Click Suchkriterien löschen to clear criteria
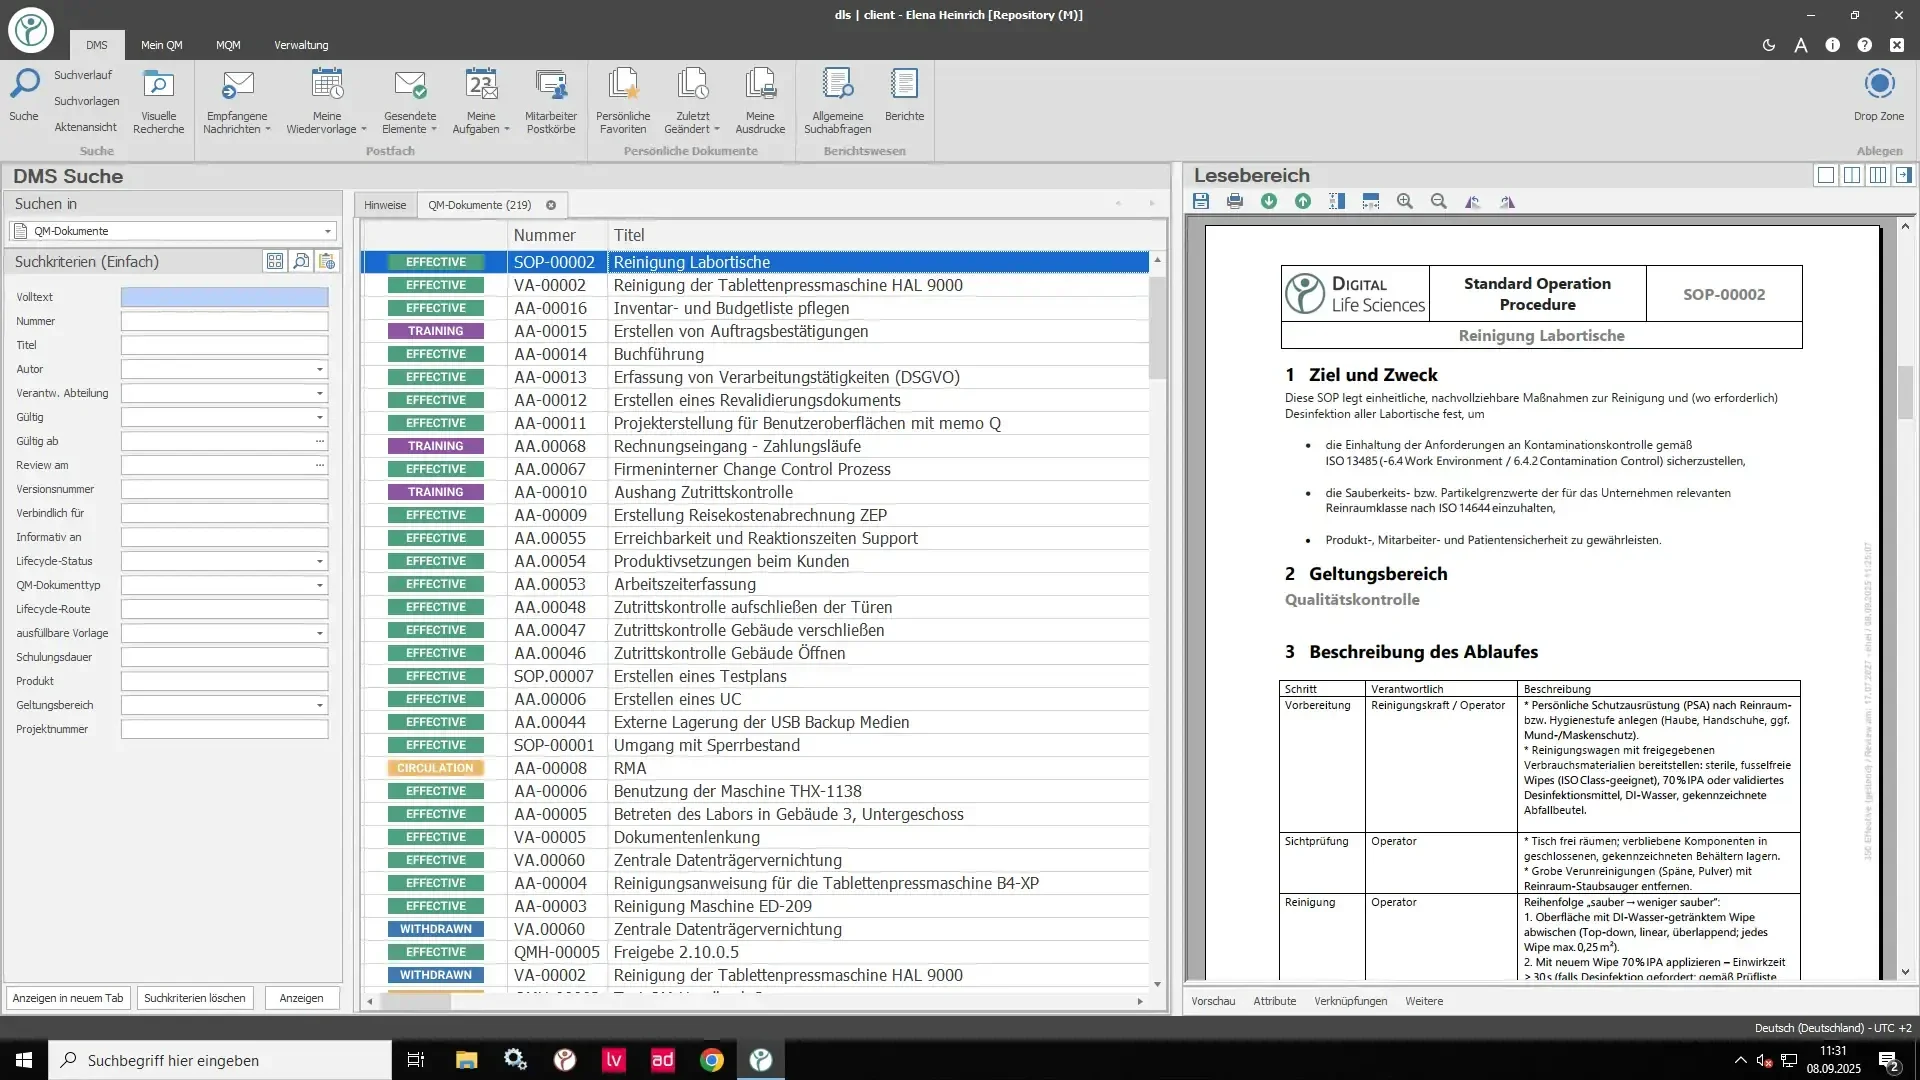The width and height of the screenshot is (1920, 1080). [x=195, y=998]
